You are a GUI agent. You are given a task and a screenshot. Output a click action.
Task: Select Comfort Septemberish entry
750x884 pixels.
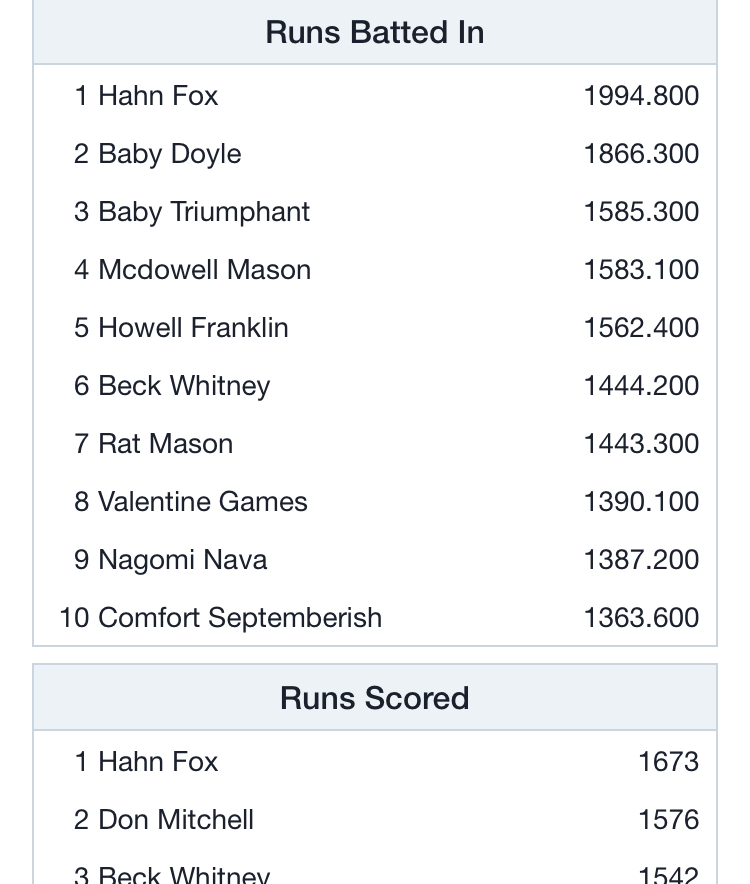click(240, 618)
